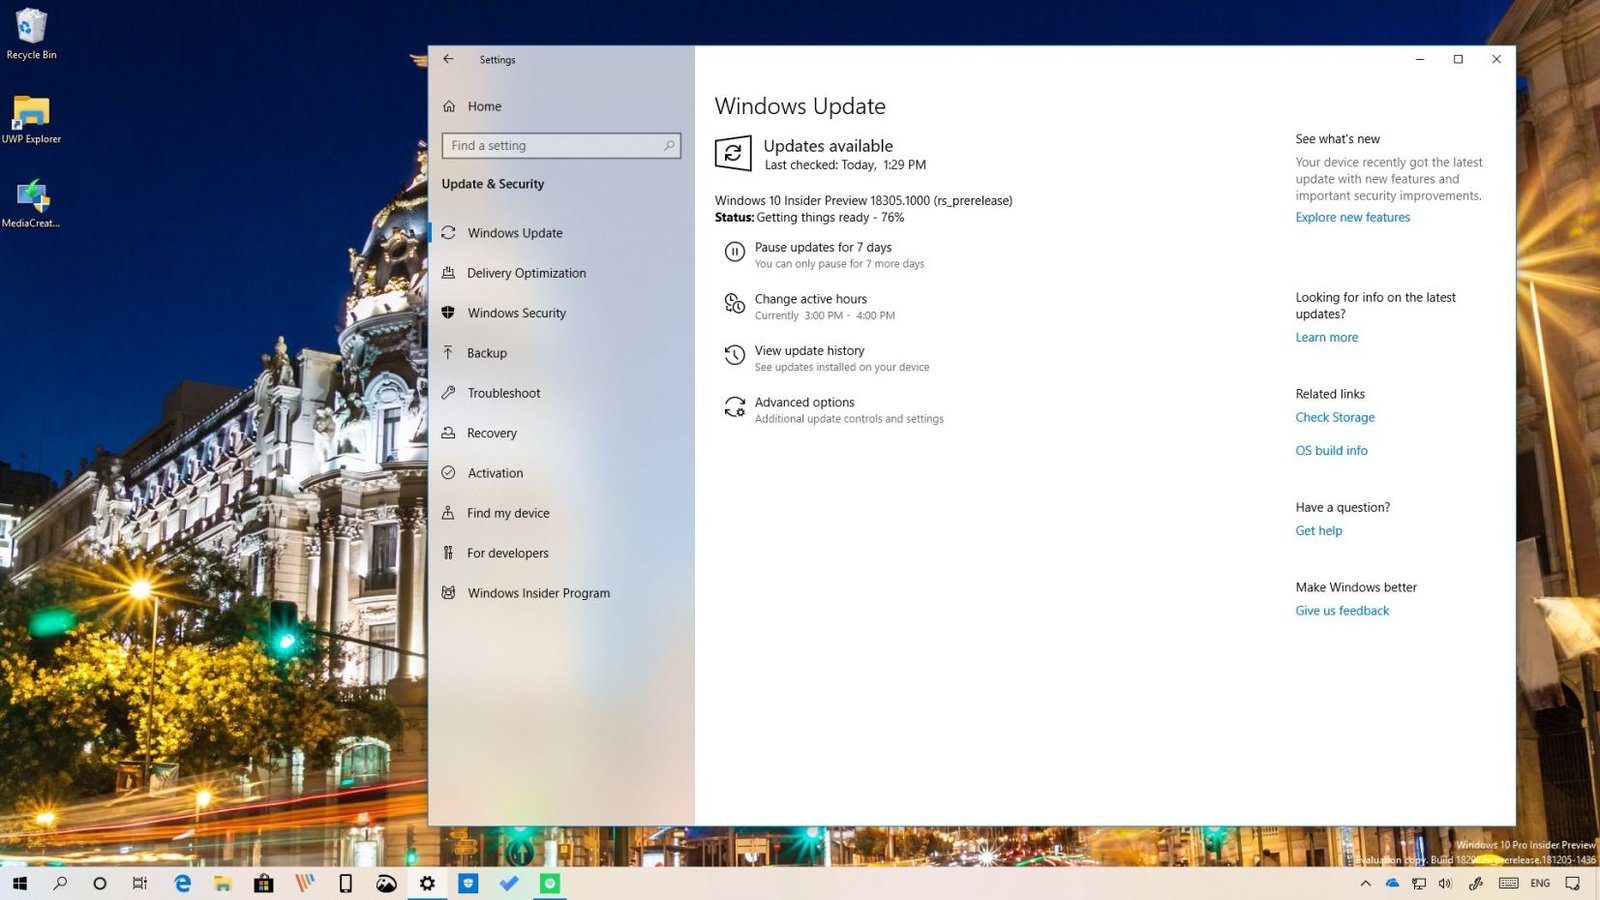Screen dimensions: 1600x900
Task: Open Microsoft Edge from the taskbar
Action: 182,883
